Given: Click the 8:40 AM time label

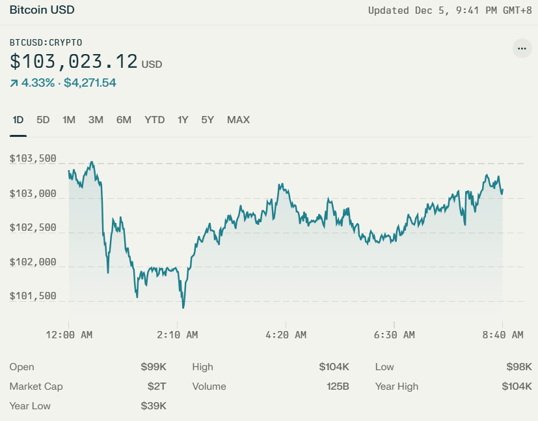Looking at the screenshot, I should tap(503, 335).
